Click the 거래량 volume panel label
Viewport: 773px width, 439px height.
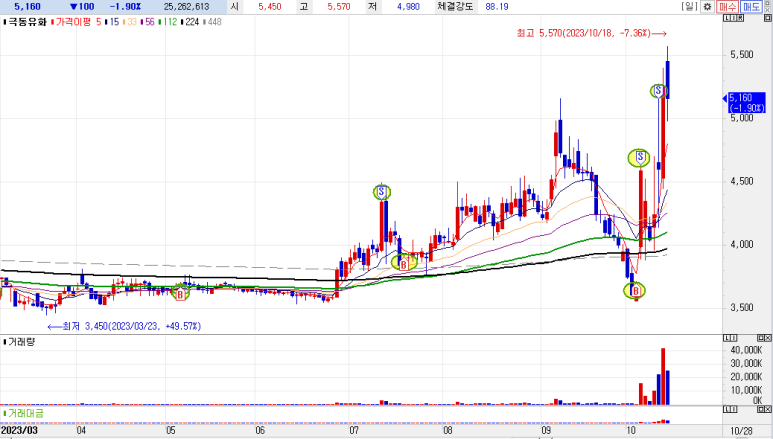coord(20,342)
